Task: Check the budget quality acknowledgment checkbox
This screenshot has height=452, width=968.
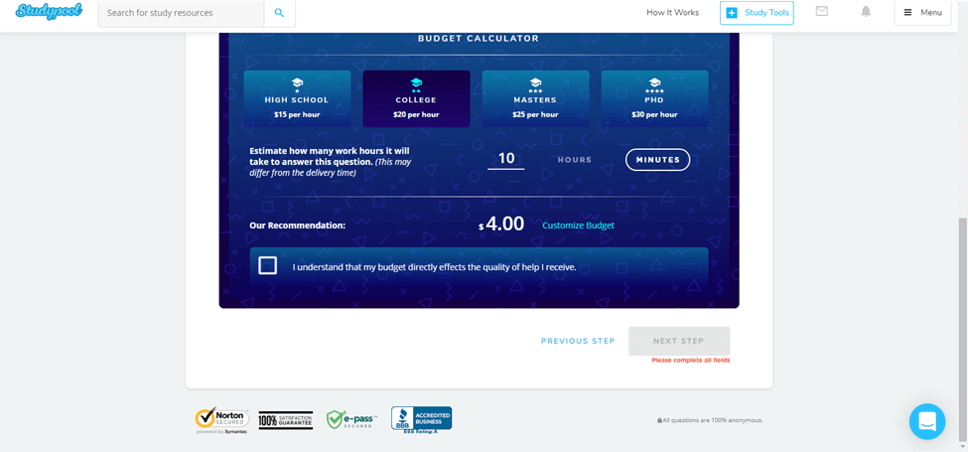Action: coord(267,266)
